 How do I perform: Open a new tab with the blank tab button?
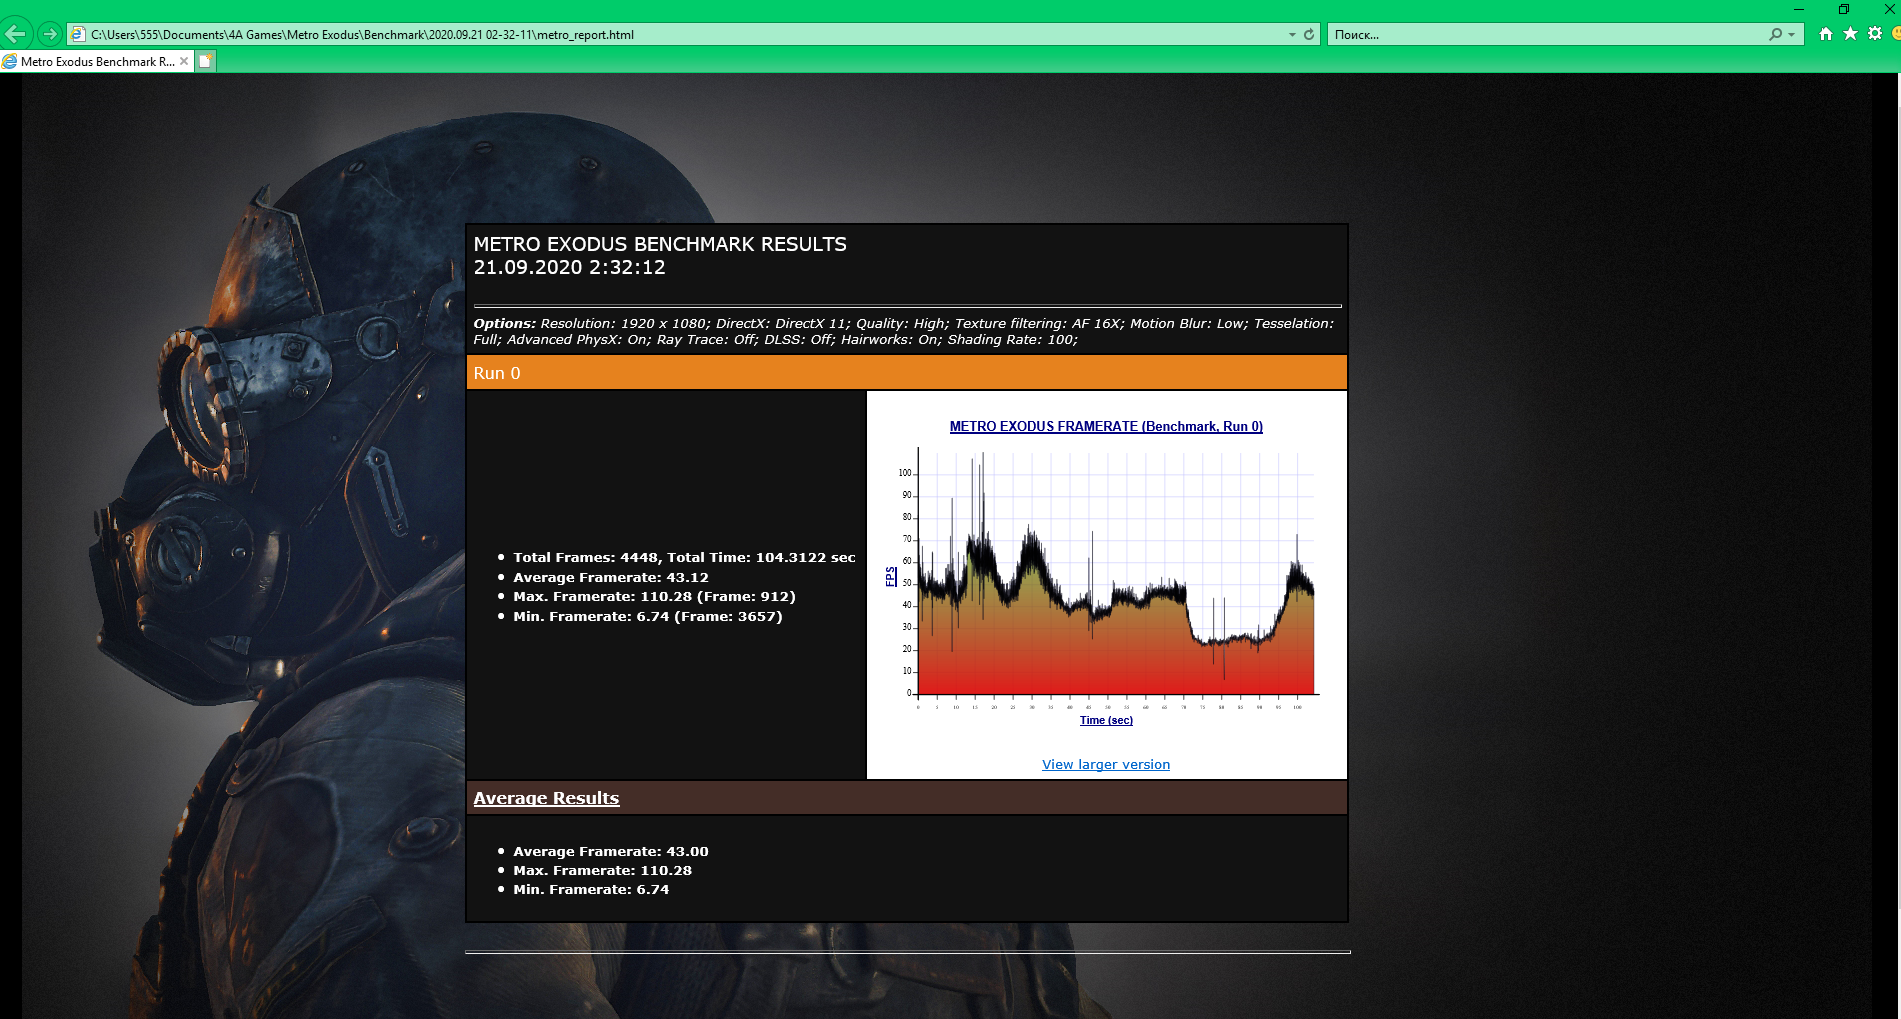[x=205, y=61]
